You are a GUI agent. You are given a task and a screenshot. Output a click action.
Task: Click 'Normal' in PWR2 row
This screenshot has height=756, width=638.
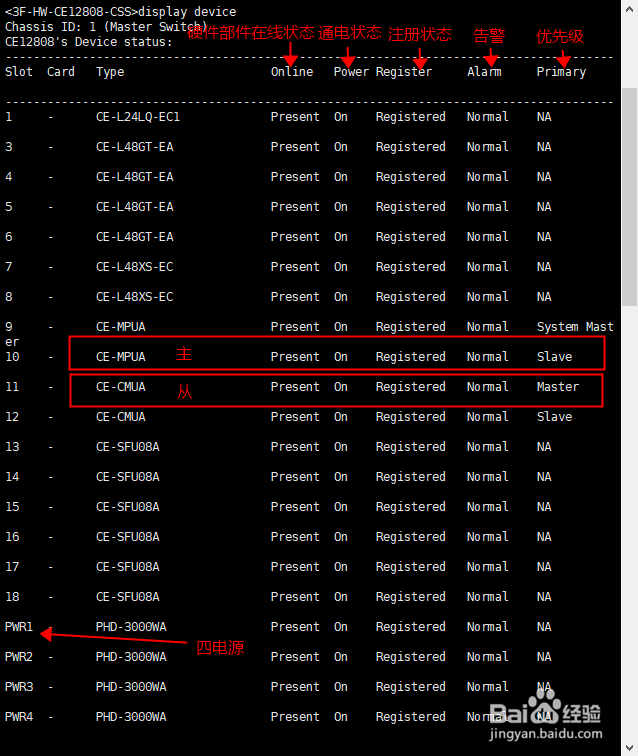click(x=488, y=656)
